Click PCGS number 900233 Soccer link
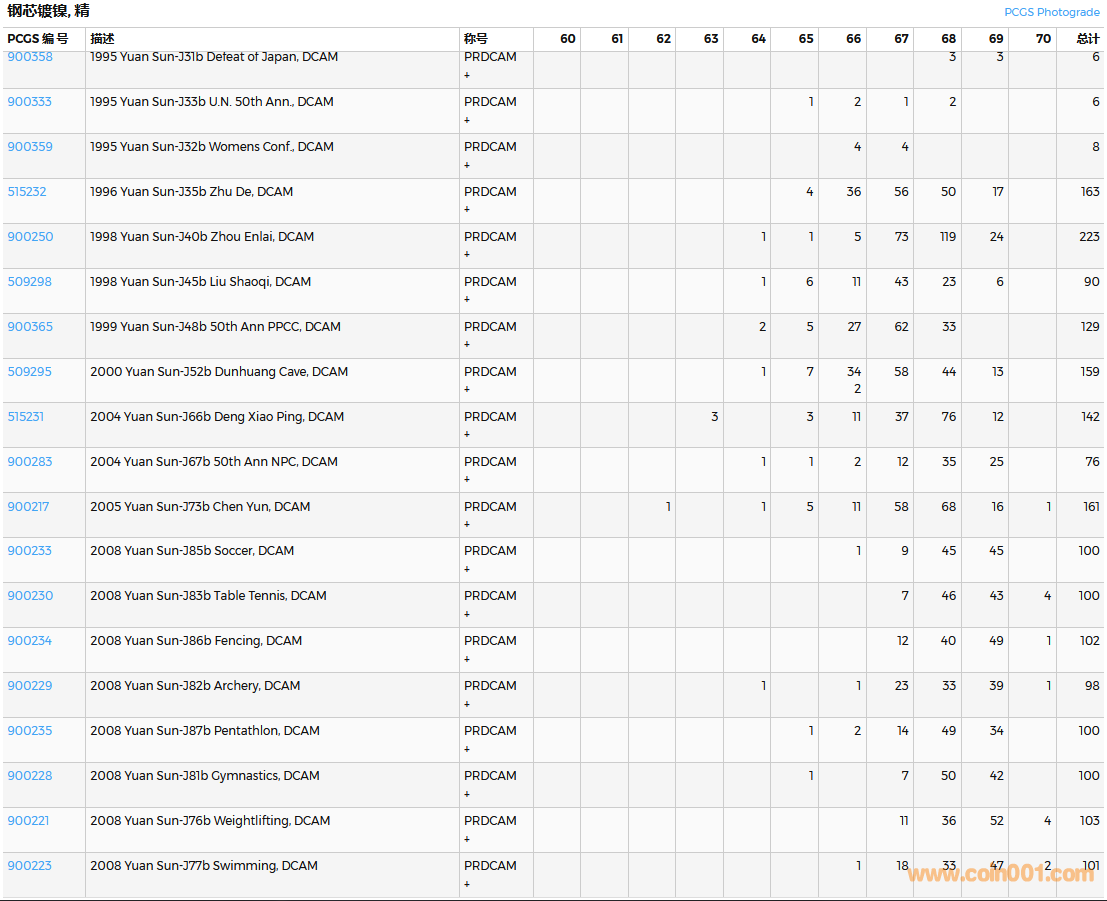The image size is (1107, 901). (30, 551)
